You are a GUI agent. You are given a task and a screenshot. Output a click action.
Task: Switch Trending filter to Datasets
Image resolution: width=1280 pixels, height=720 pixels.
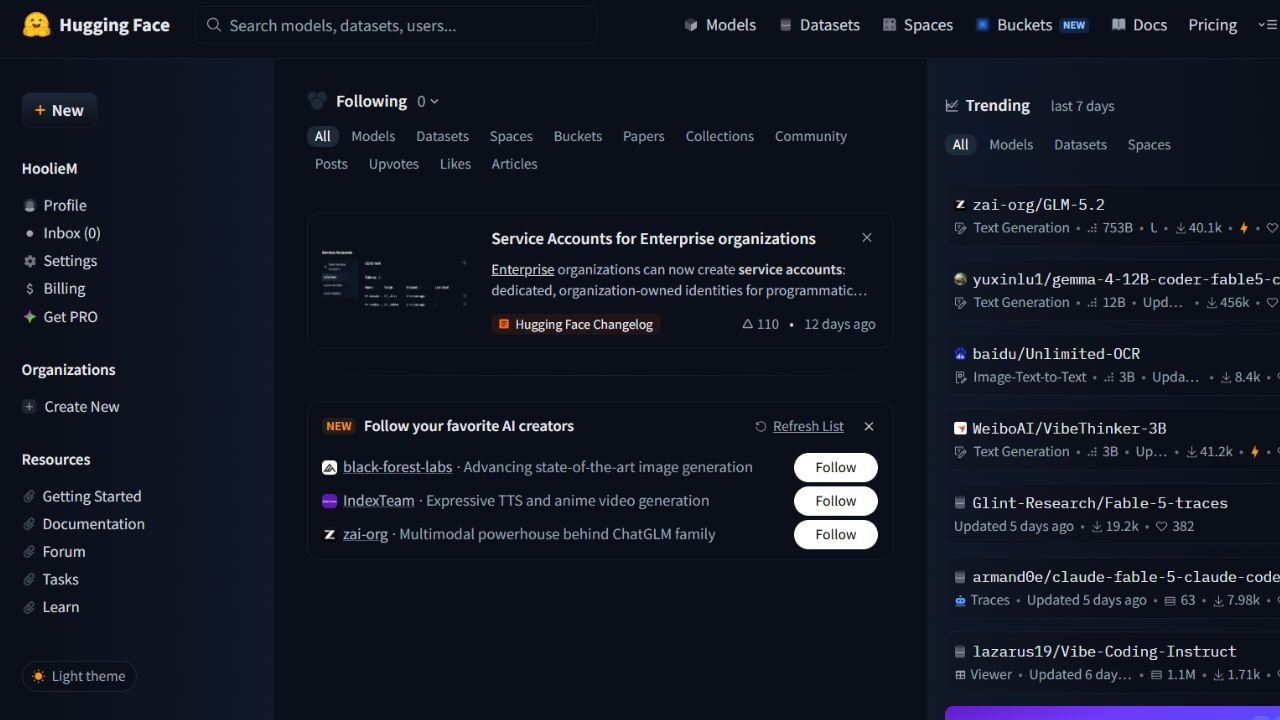[x=1080, y=145]
